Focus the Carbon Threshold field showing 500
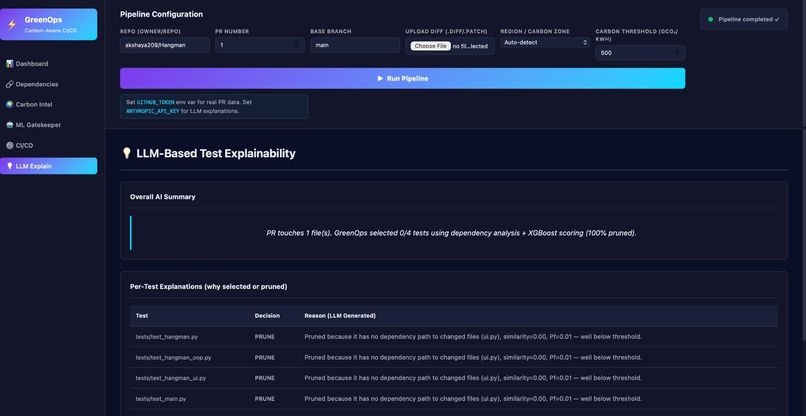The height and width of the screenshot is (416, 806). point(640,52)
